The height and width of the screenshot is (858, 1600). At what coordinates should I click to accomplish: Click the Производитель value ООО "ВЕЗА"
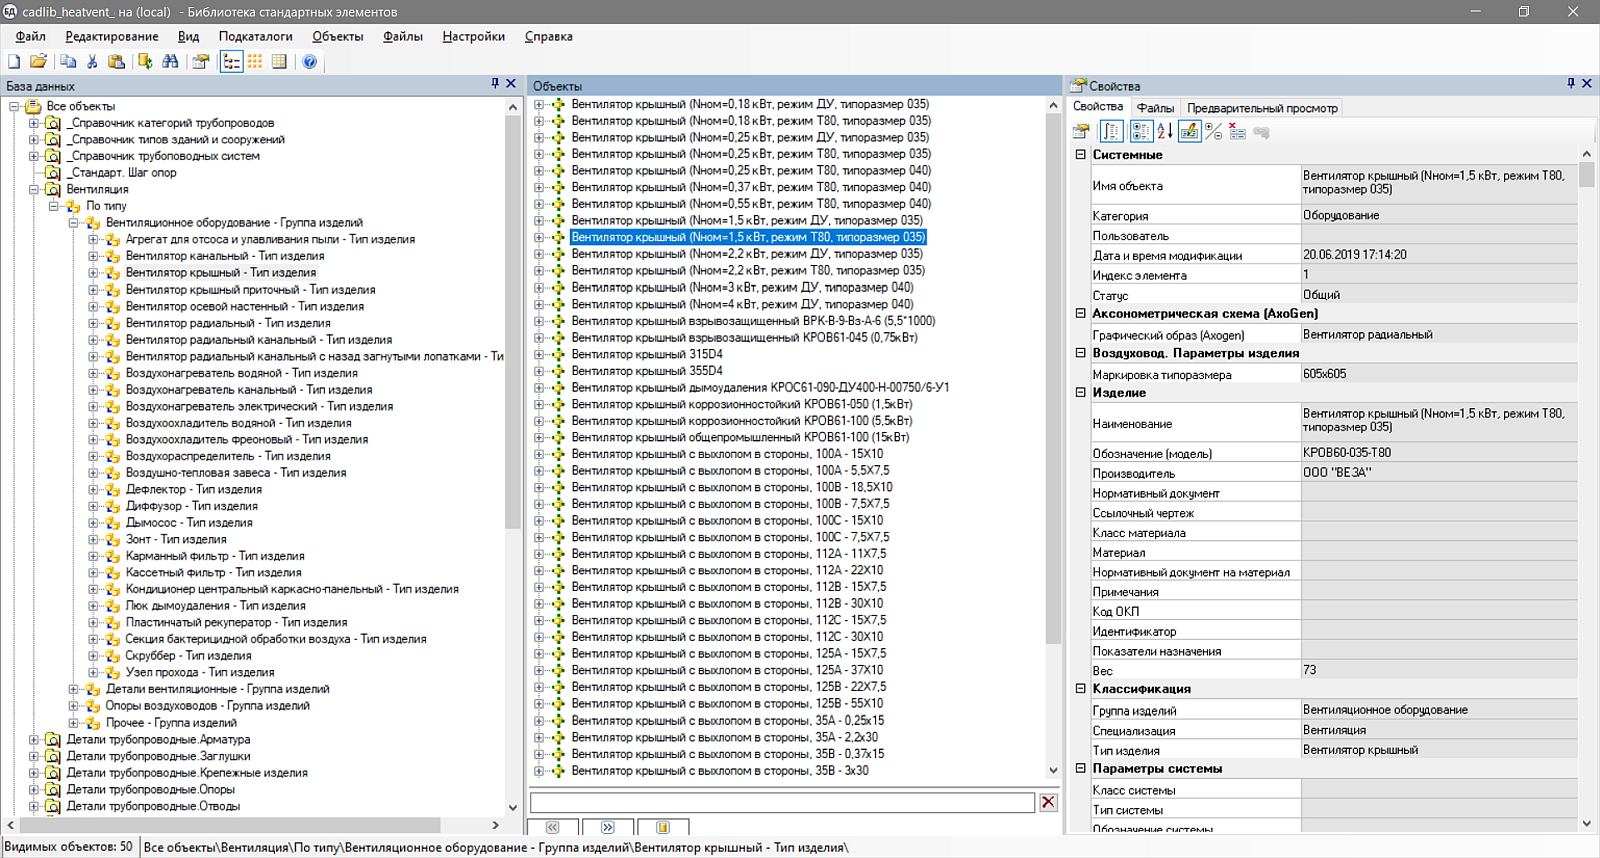point(1438,472)
